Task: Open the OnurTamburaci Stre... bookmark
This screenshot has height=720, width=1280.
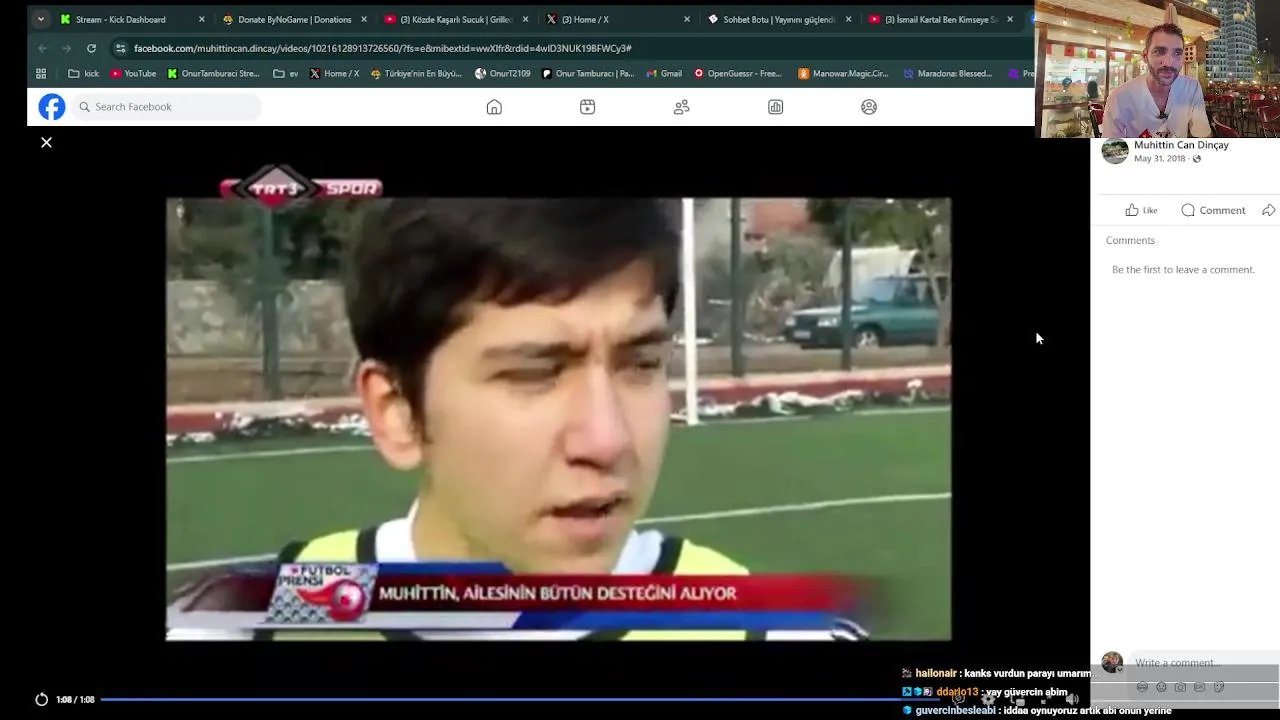Action: 213,73
